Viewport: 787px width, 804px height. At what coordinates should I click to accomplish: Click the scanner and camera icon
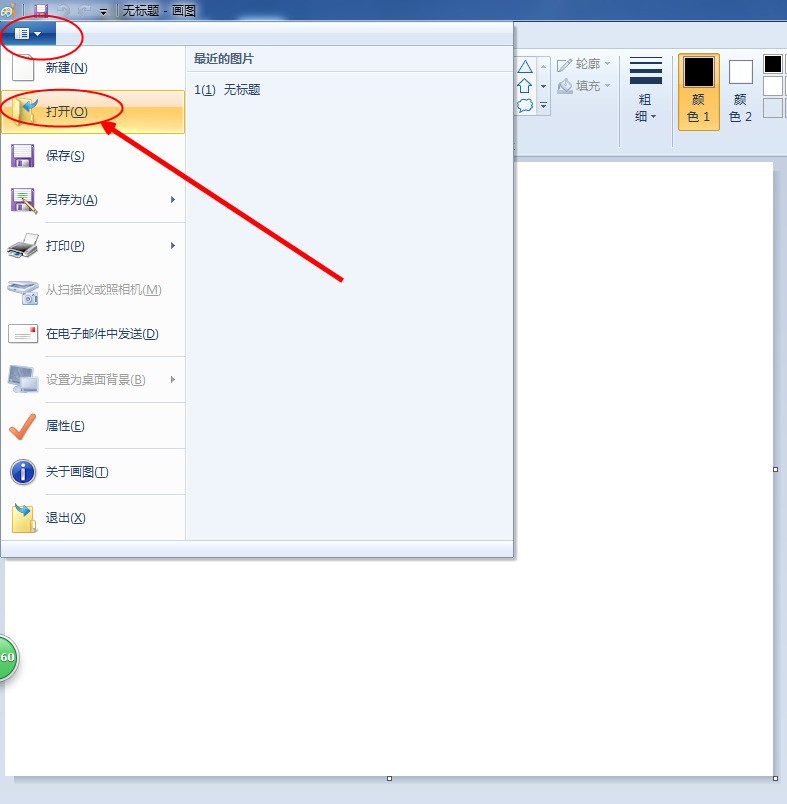click(23, 292)
